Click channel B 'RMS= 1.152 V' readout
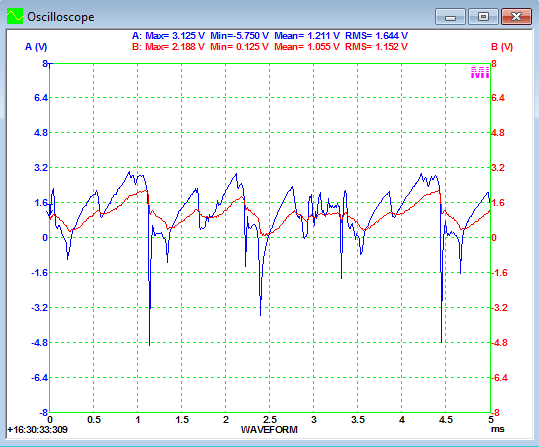539x447 pixels. (x=376, y=47)
